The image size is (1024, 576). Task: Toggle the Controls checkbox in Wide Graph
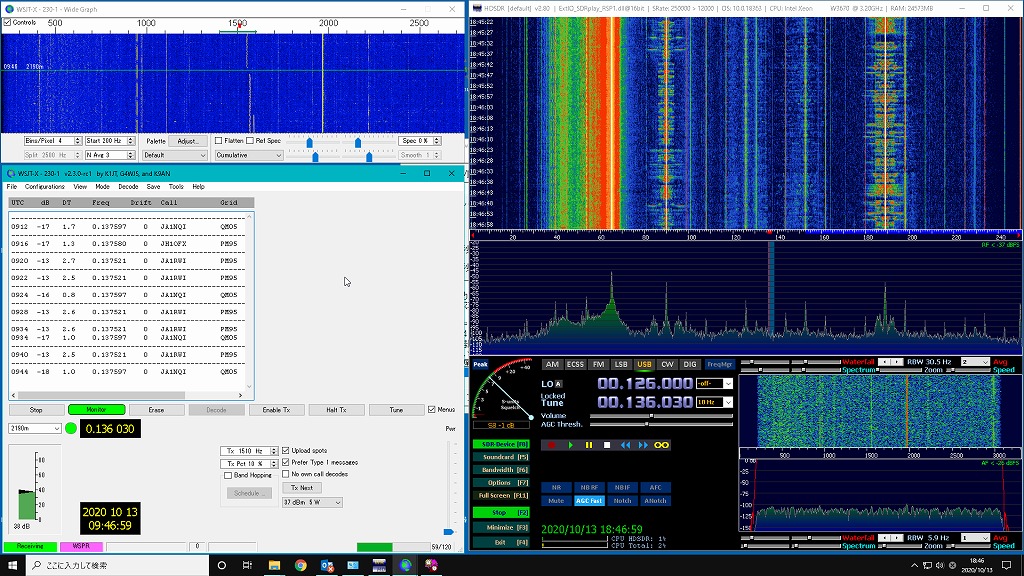(x=7, y=22)
